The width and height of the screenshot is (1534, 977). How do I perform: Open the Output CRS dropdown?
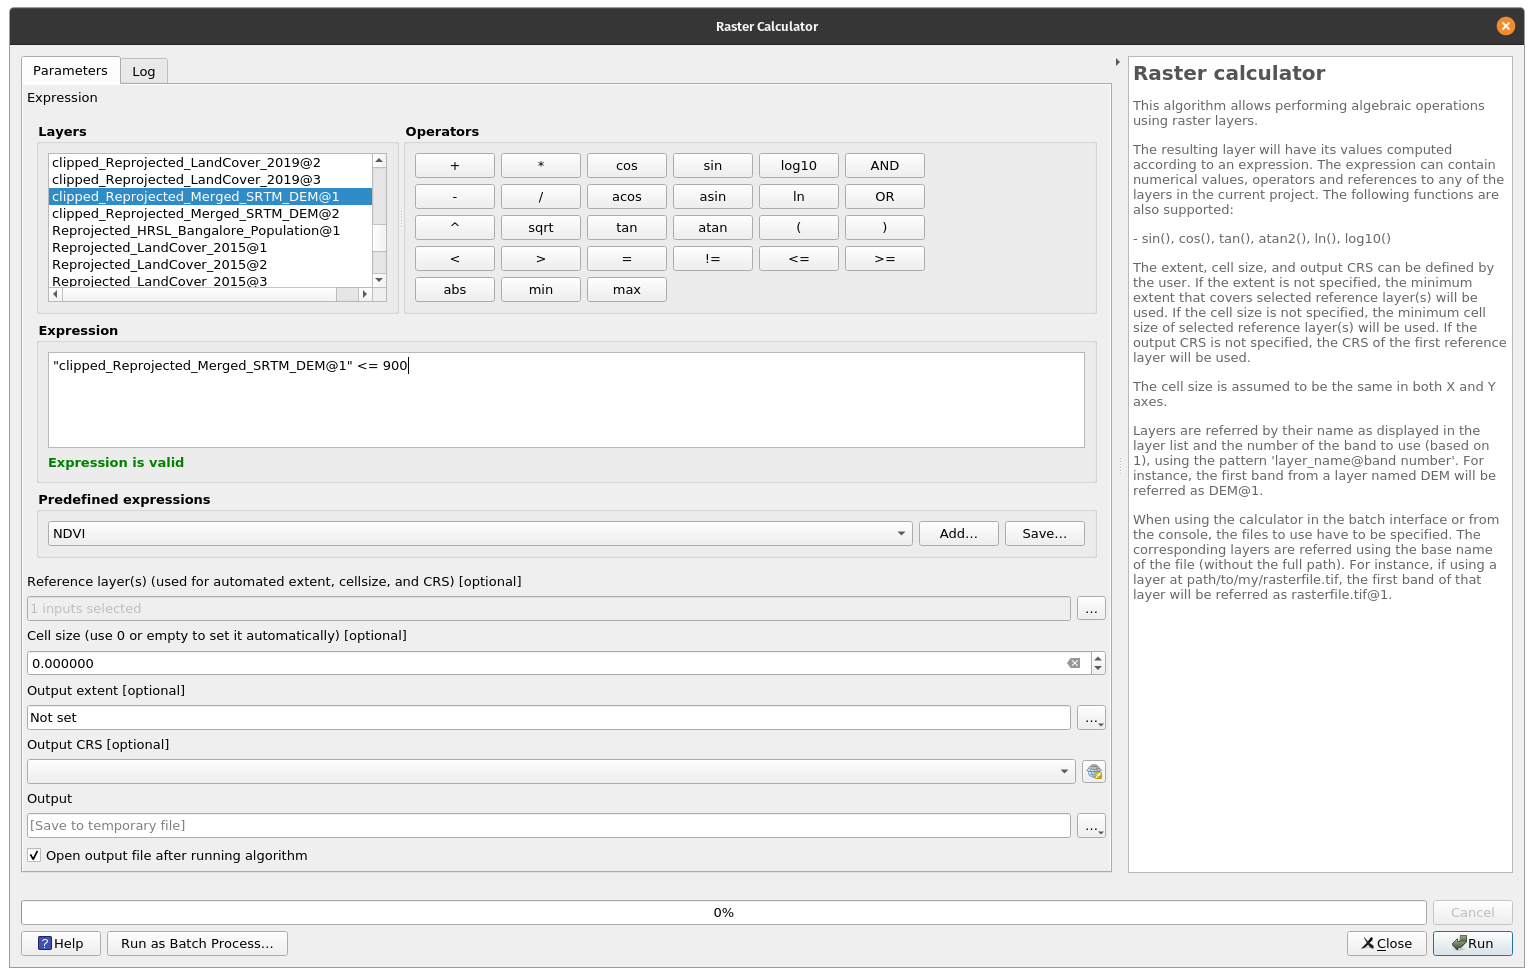[551, 771]
